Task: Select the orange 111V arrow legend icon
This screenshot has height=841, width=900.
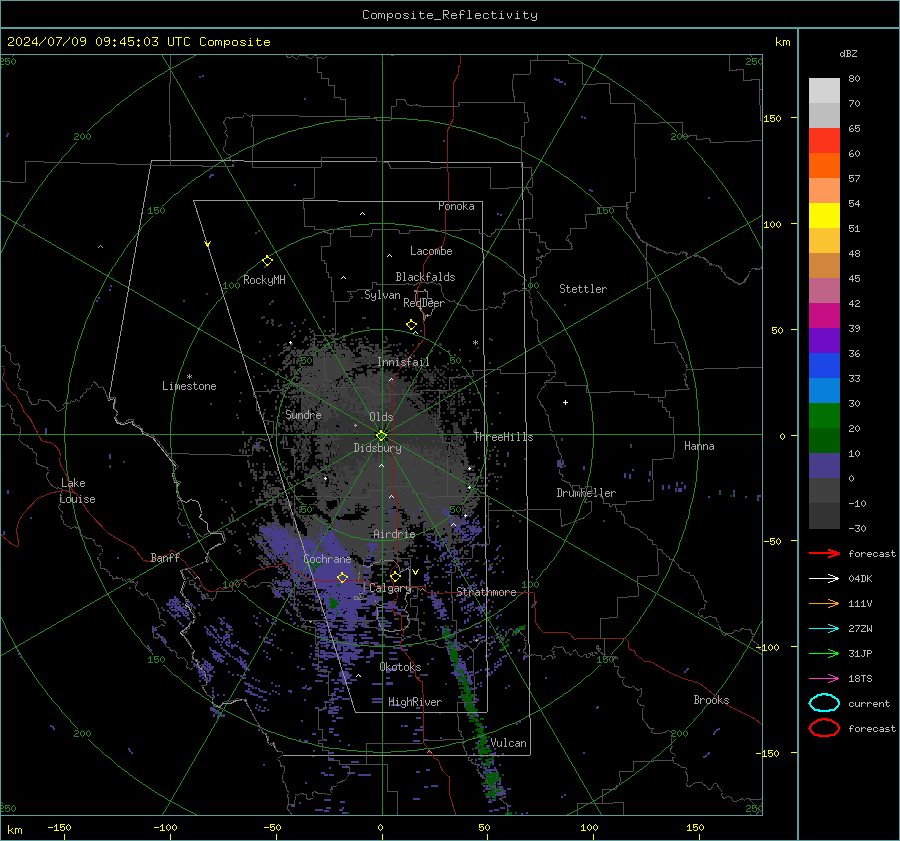Action: pyautogui.click(x=824, y=603)
